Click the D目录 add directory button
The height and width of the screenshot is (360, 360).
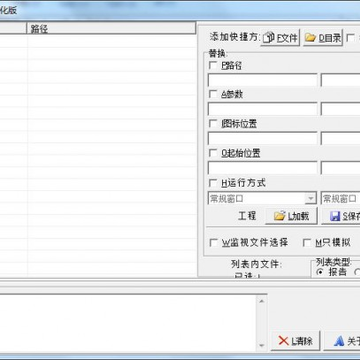323,38
